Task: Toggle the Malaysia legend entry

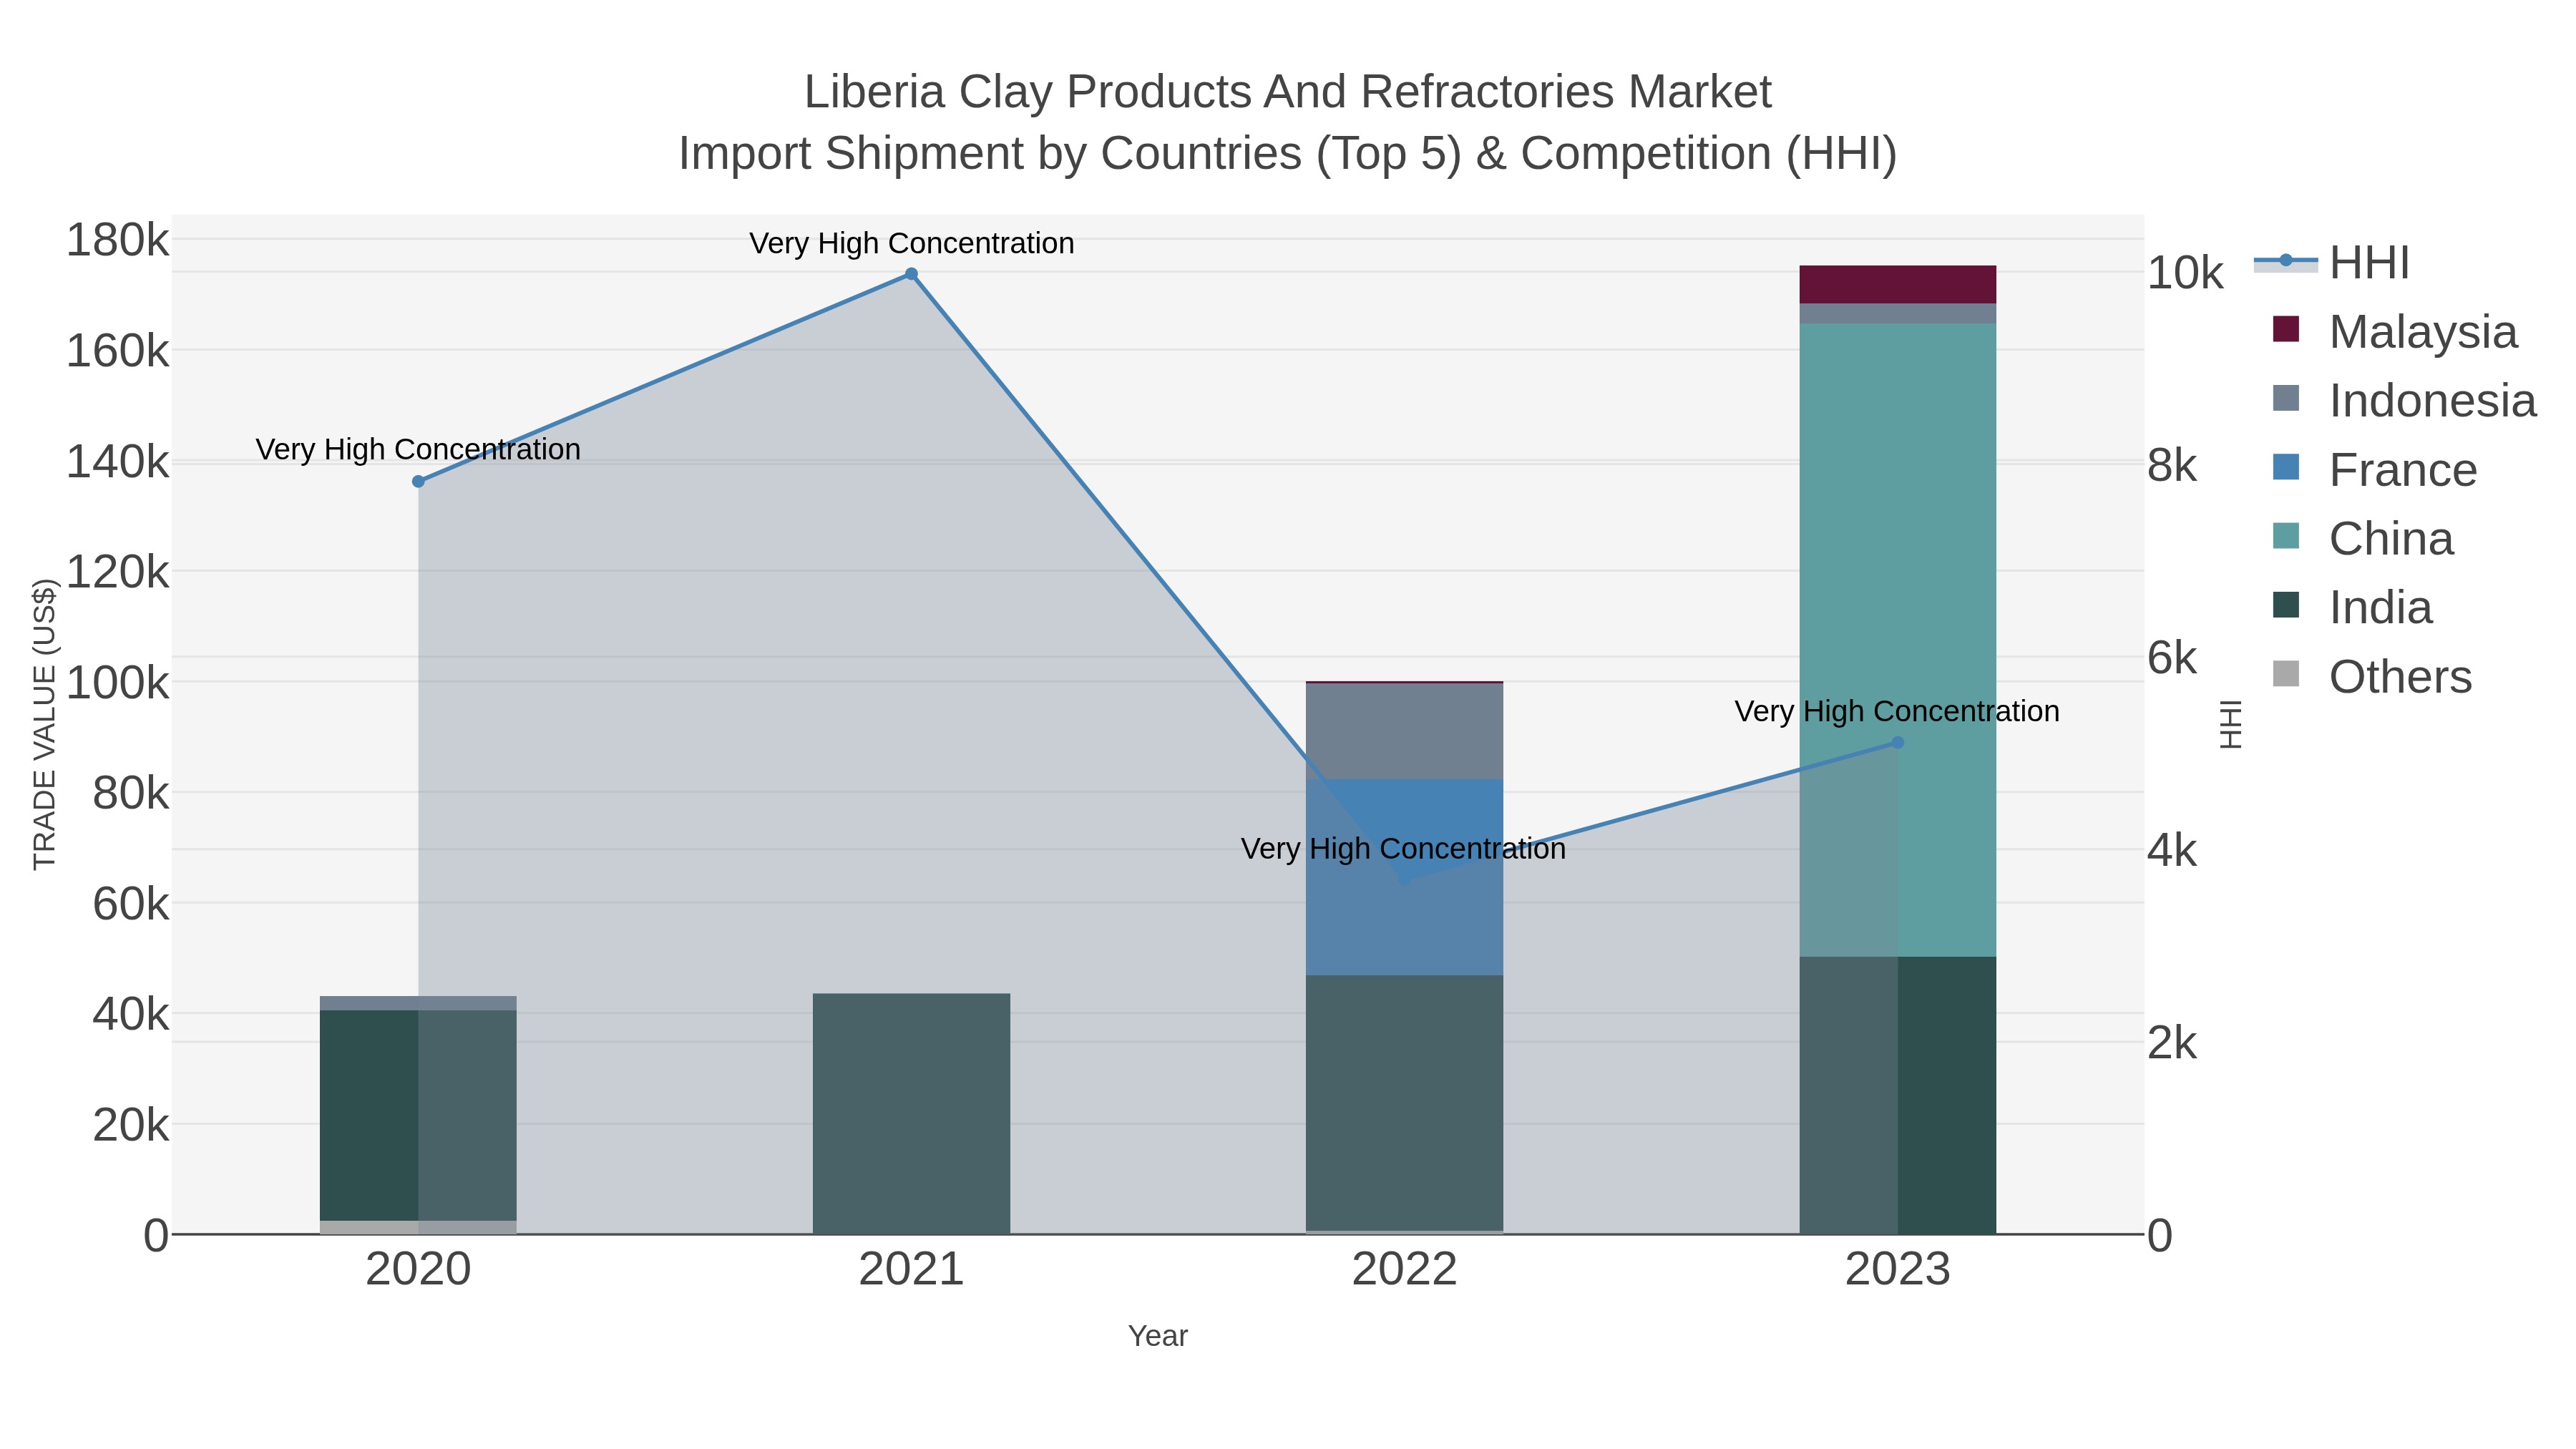Action: pos(2395,331)
